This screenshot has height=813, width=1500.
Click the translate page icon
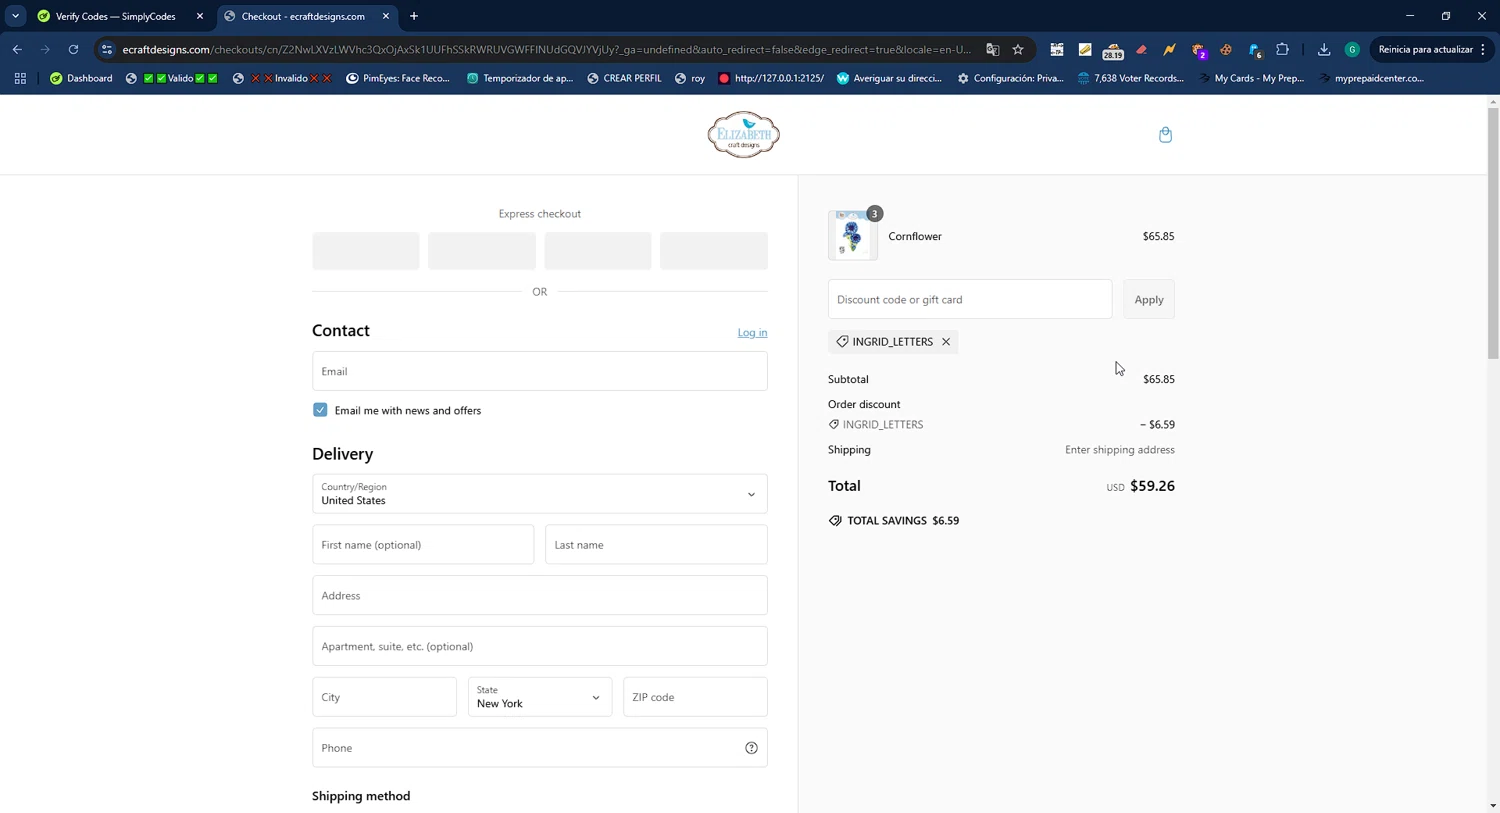pyautogui.click(x=992, y=49)
